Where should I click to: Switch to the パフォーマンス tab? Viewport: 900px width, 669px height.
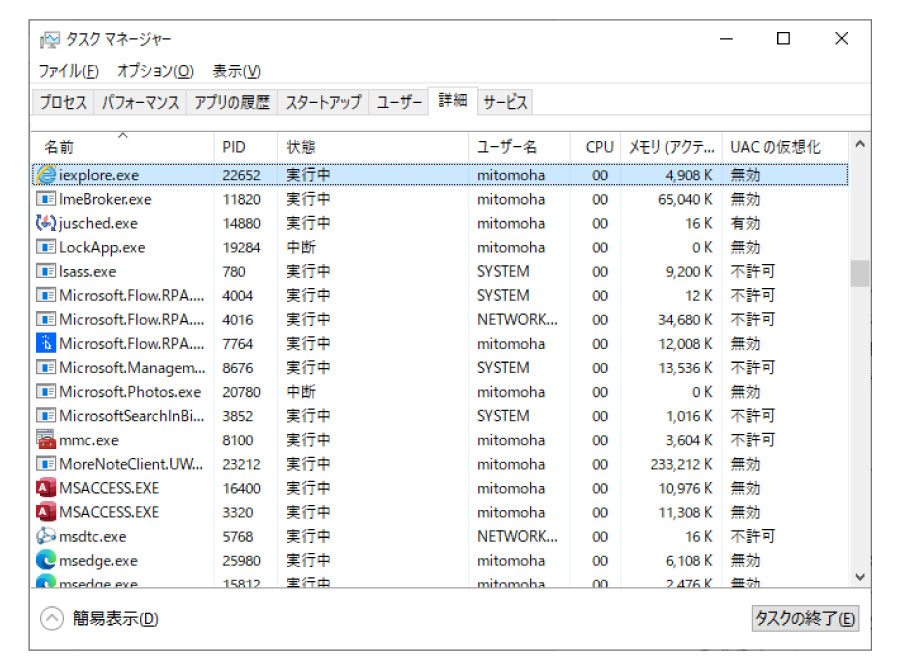click(140, 102)
